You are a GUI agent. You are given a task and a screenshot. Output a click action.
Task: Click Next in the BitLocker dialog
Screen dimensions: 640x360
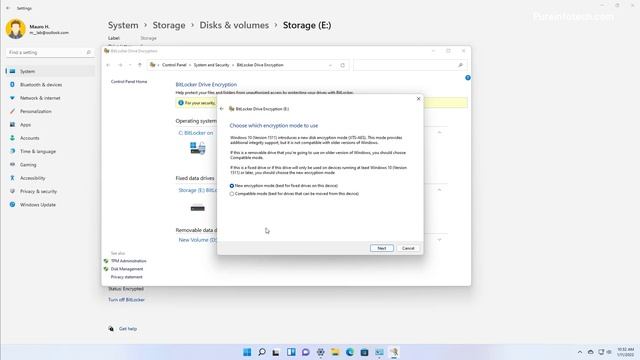point(382,248)
